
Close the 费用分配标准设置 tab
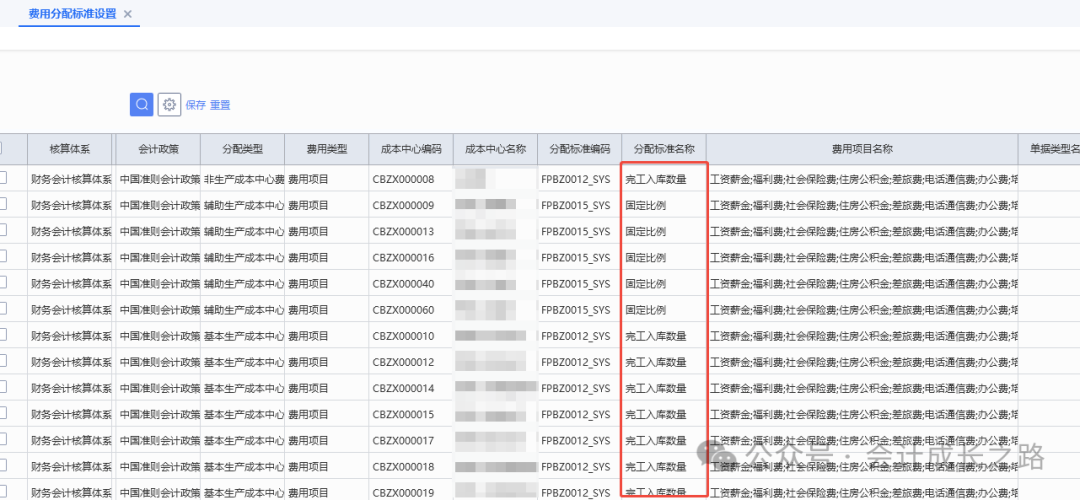coord(128,14)
